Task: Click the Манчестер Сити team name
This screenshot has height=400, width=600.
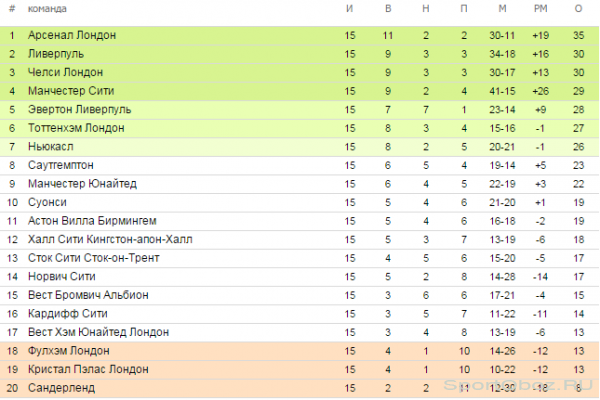Action: pyautogui.click(x=71, y=91)
